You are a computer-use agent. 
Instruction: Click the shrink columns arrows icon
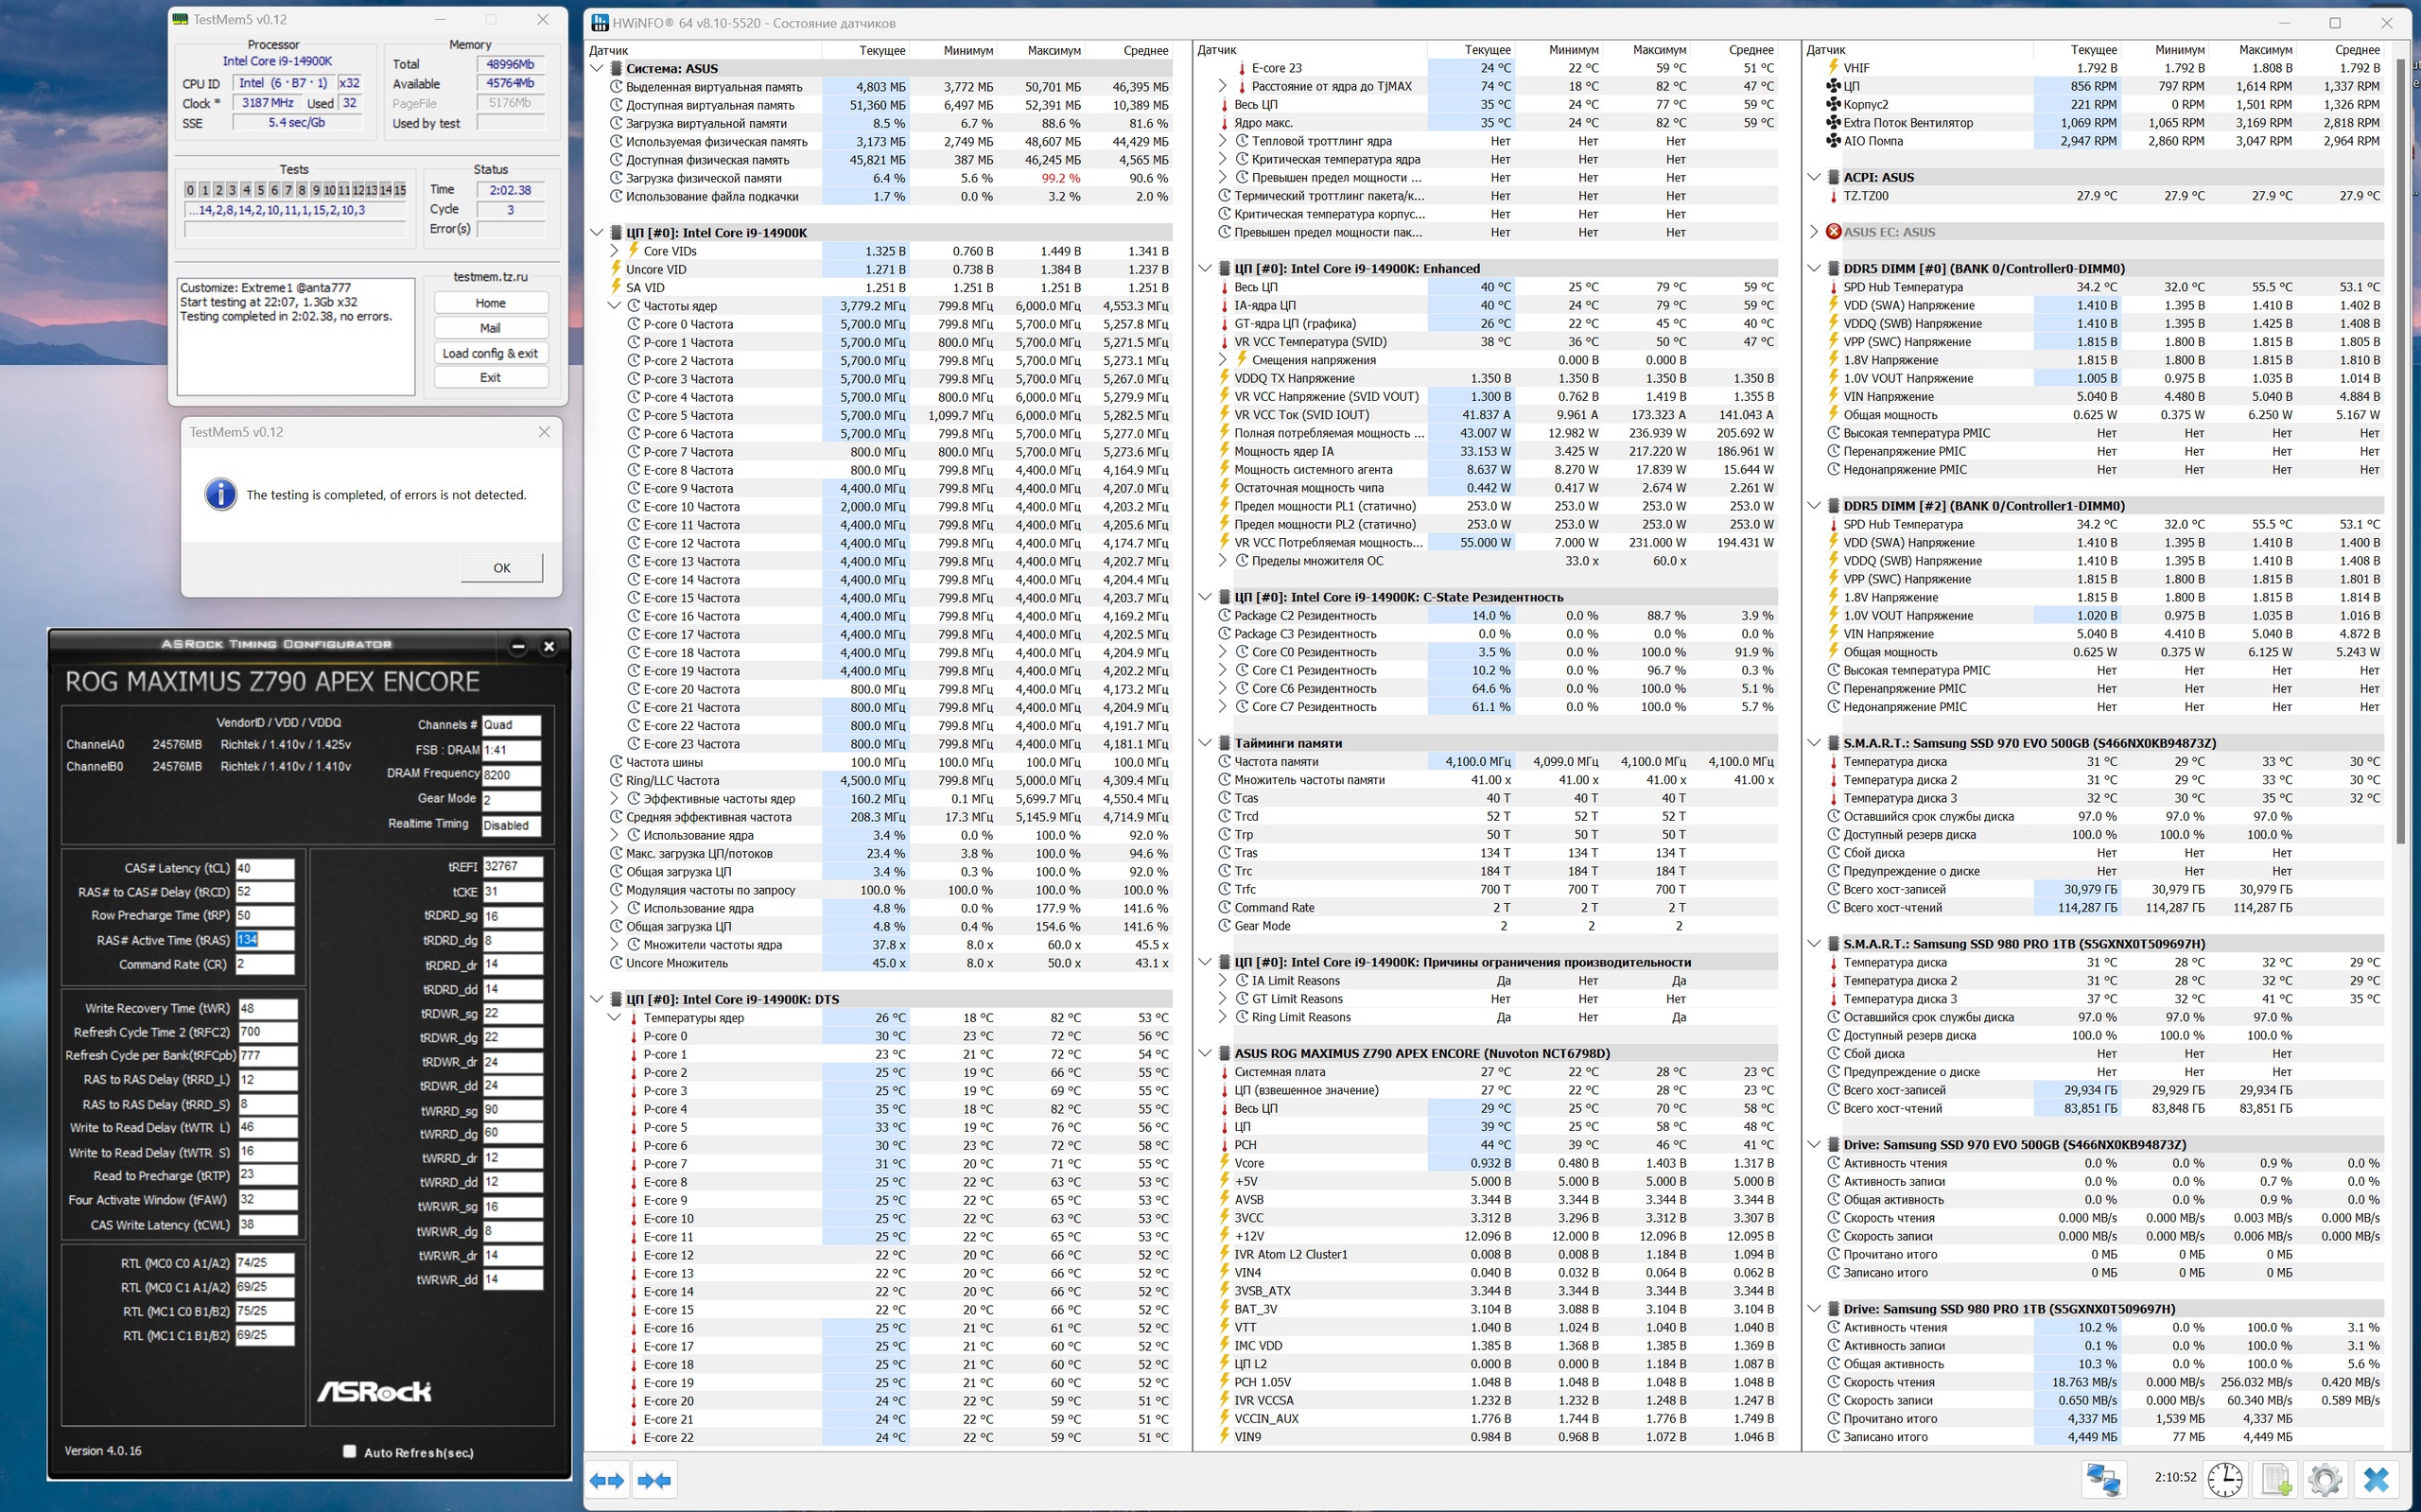pyautogui.click(x=654, y=1480)
